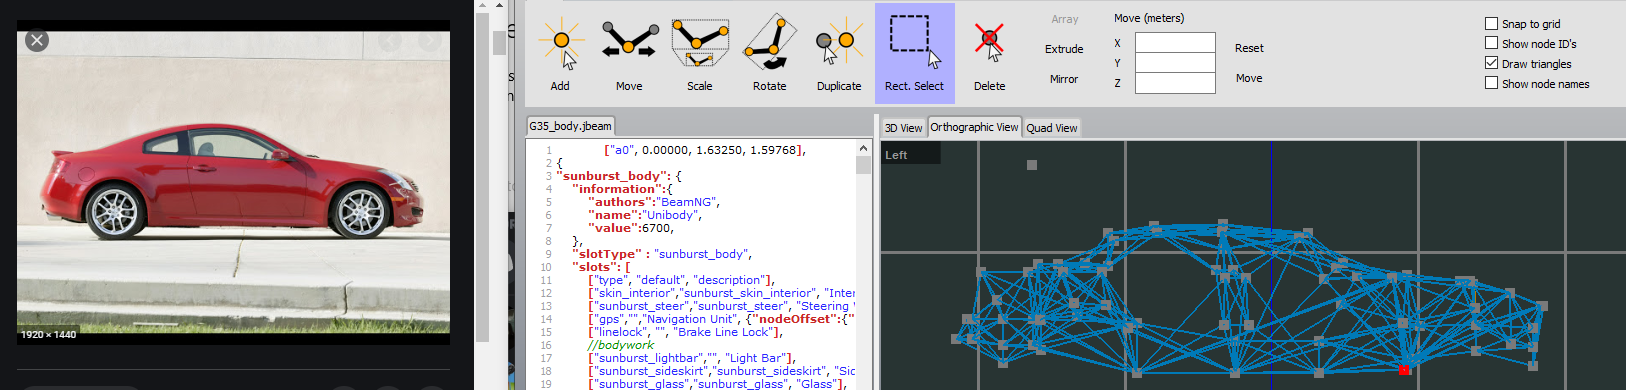This screenshot has width=1626, height=390.
Task: Click the "slots": [ line
Action: (x=601, y=267)
